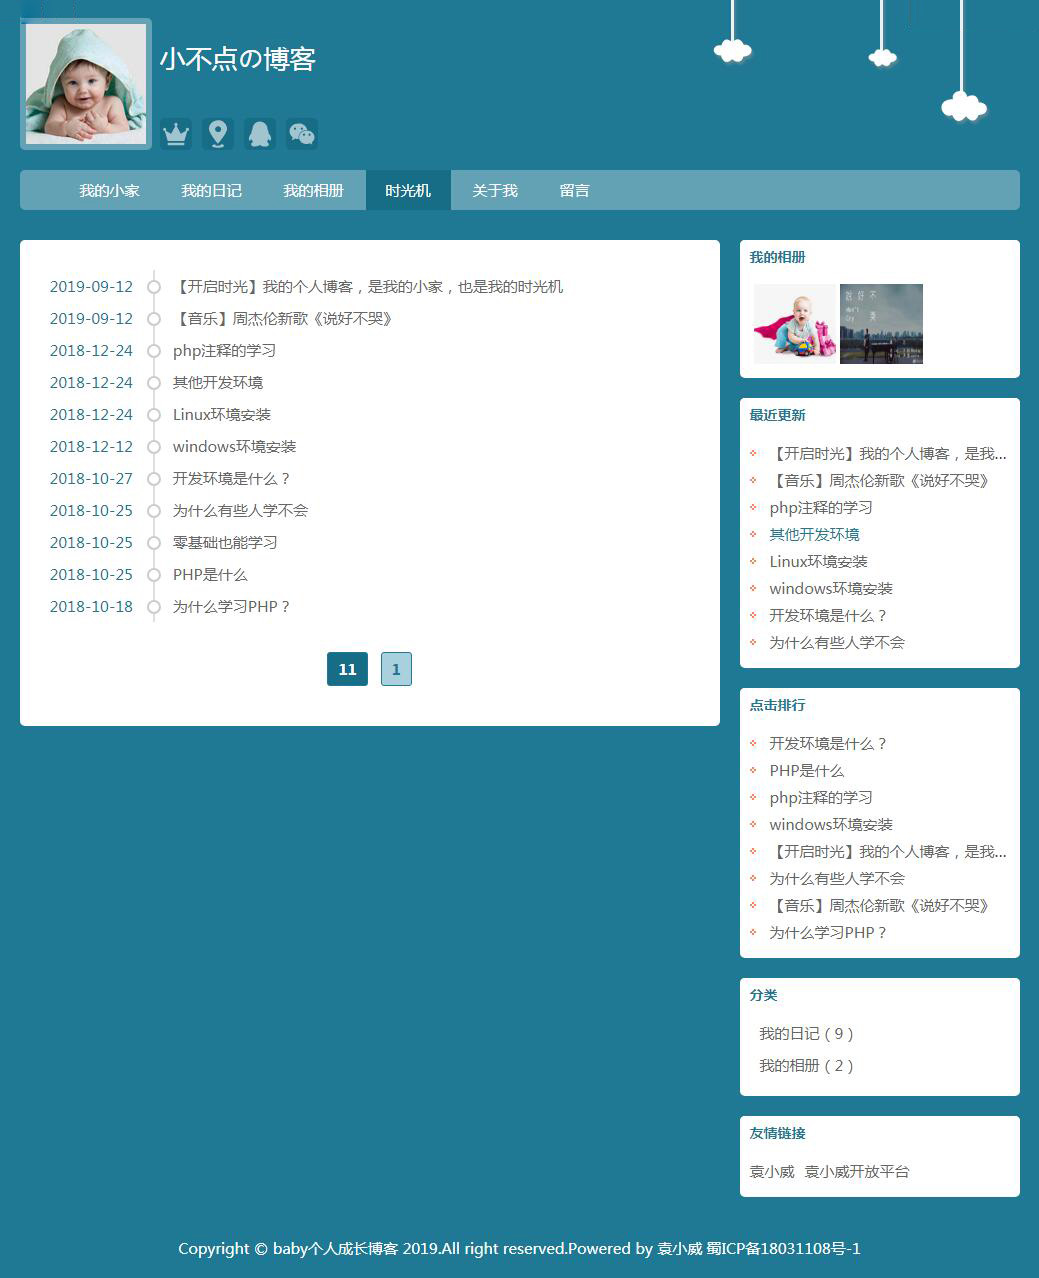Open the 我的小家 navigation tab
The image size is (1039, 1278).
click(x=109, y=190)
